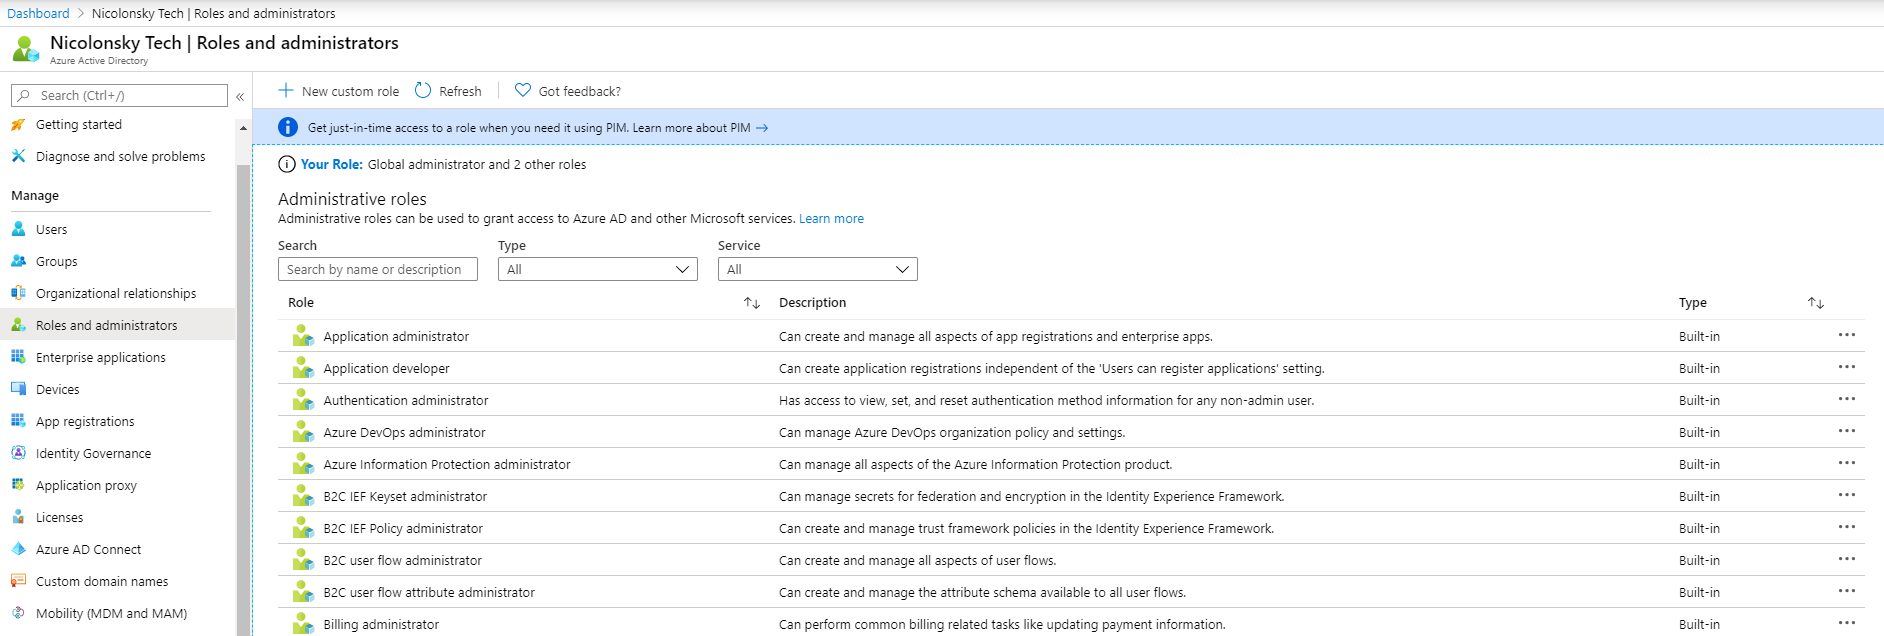Open Roles and administrators in sidebar

point(117,325)
